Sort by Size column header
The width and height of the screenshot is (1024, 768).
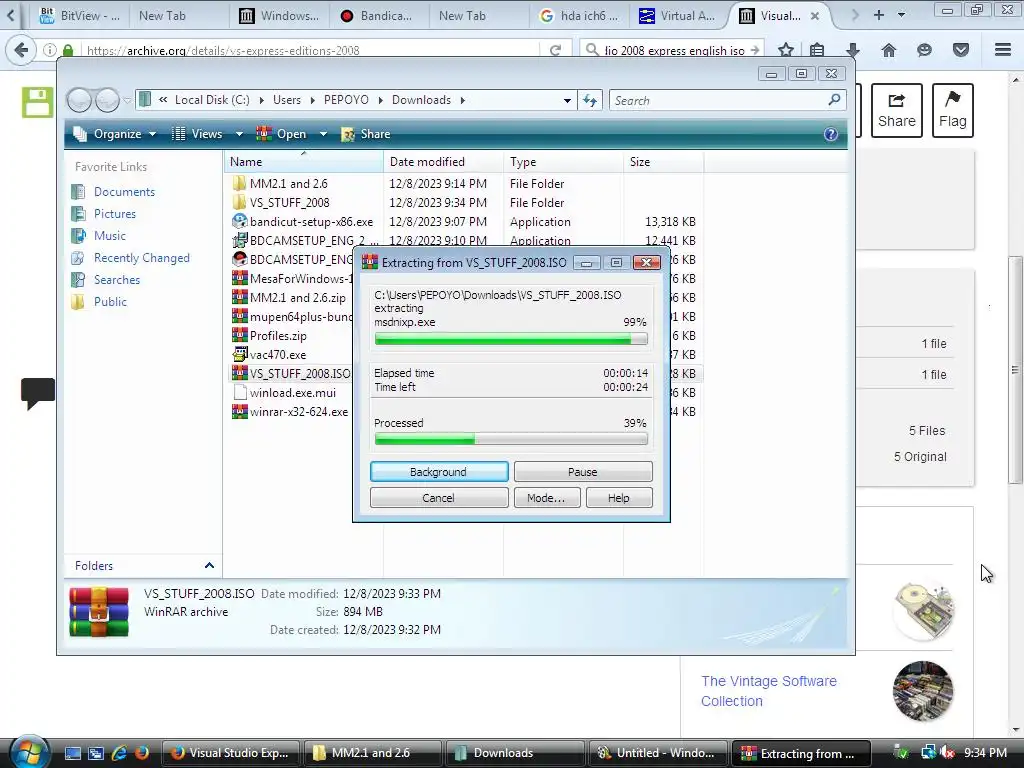[664, 161]
